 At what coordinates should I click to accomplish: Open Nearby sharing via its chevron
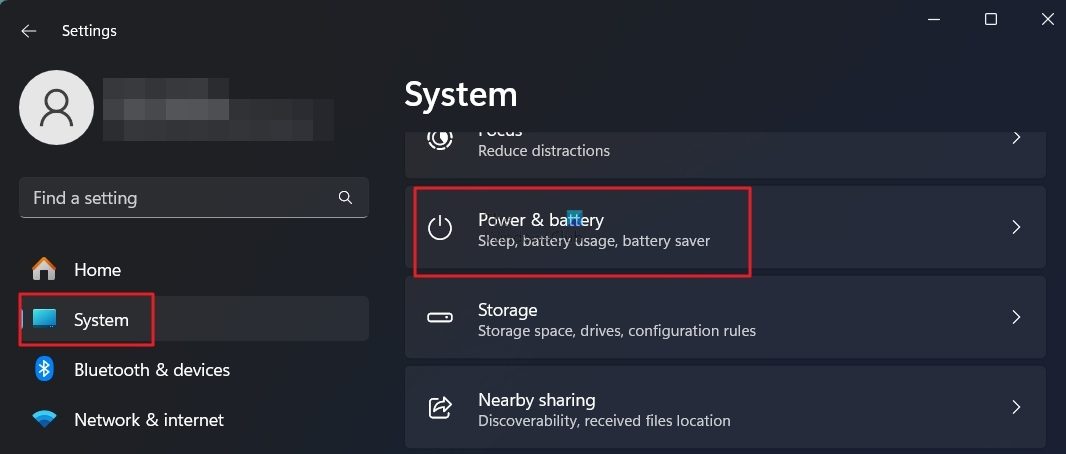pos(1016,408)
